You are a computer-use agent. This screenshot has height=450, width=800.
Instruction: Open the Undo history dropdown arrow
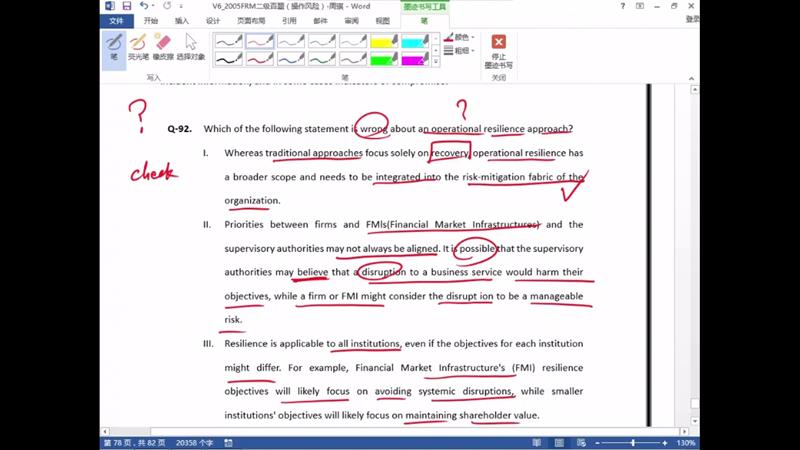(x=153, y=6)
